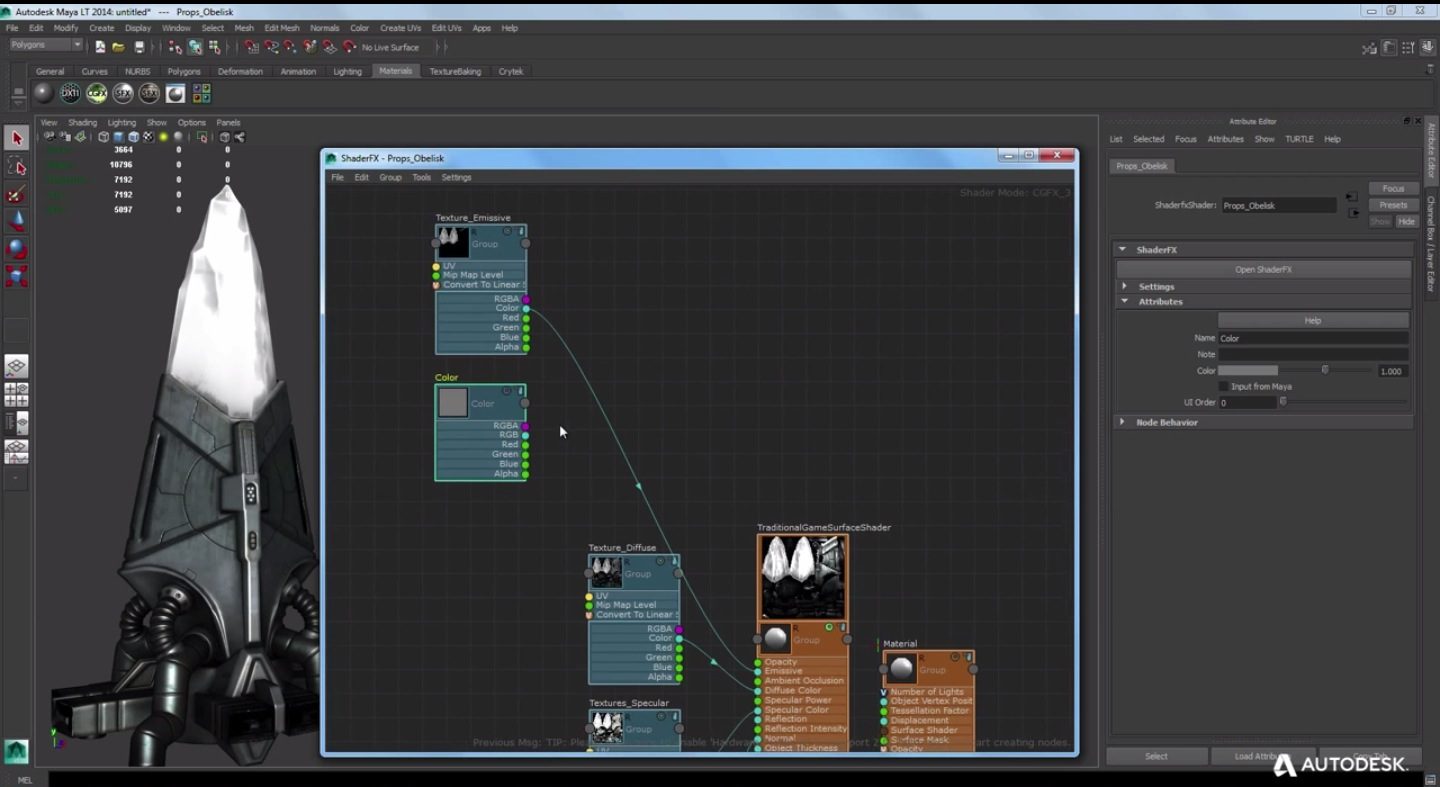Click the first SFX shelf icon

(123, 93)
